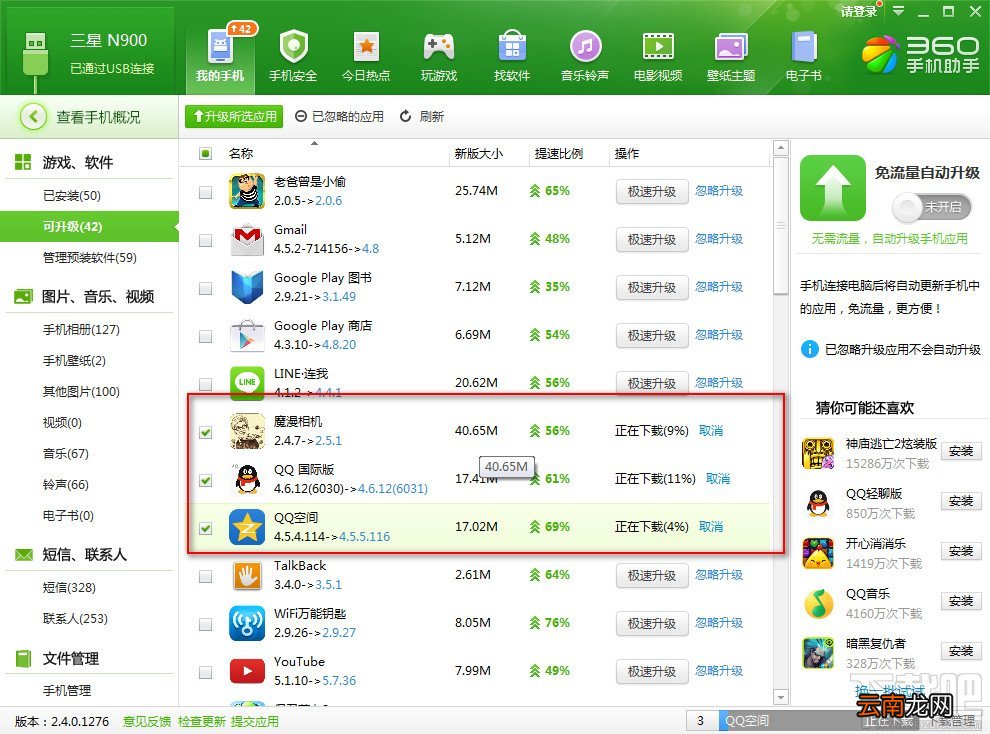Image resolution: width=990 pixels, height=734 pixels.
Task: Click the 神庙逃亡2炫装版 game icon
Action: (818, 453)
